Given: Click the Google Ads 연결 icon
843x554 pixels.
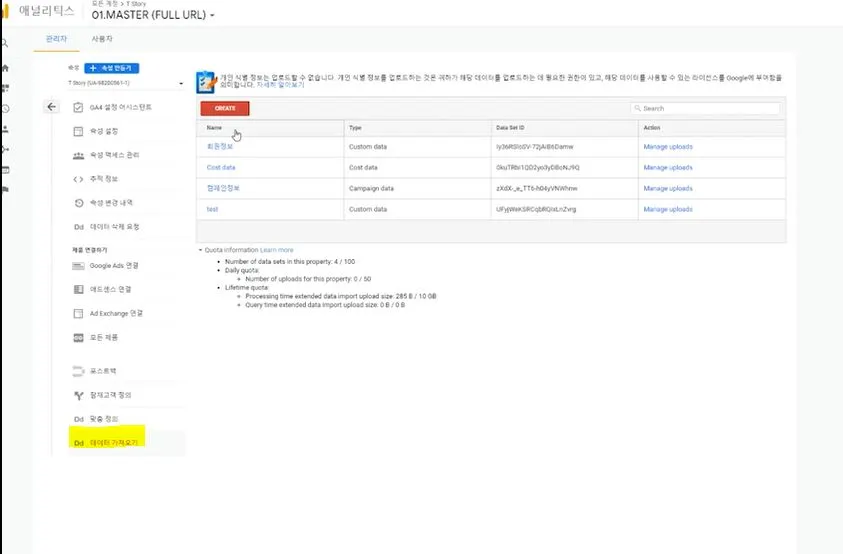Looking at the screenshot, I should coord(78,266).
